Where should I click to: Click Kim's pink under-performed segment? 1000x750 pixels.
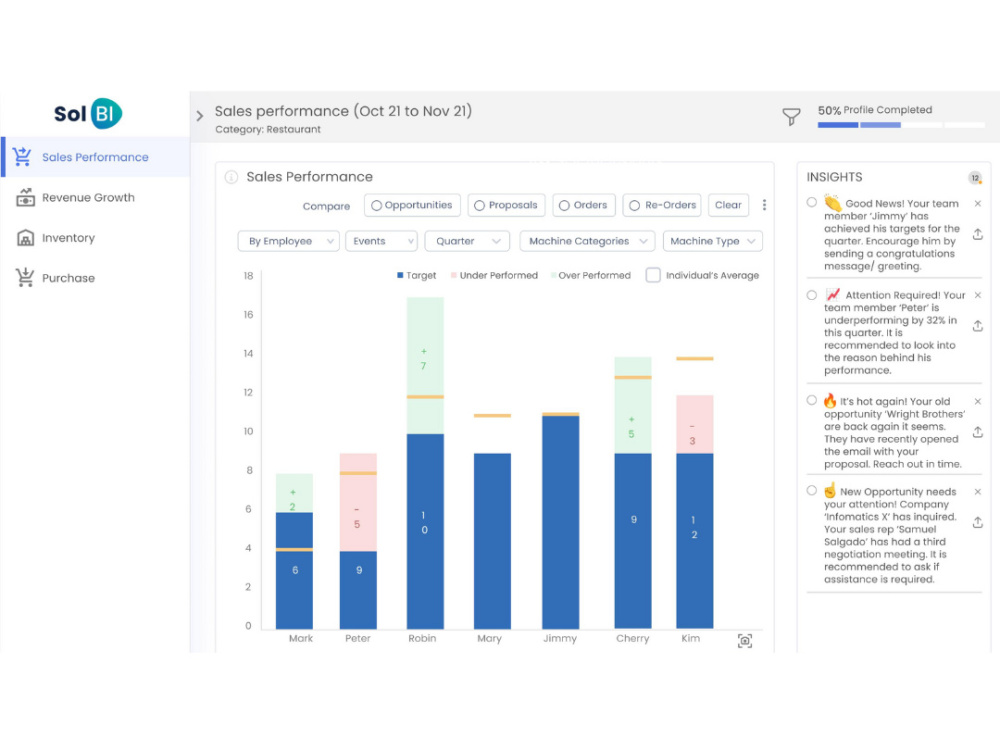click(695, 425)
